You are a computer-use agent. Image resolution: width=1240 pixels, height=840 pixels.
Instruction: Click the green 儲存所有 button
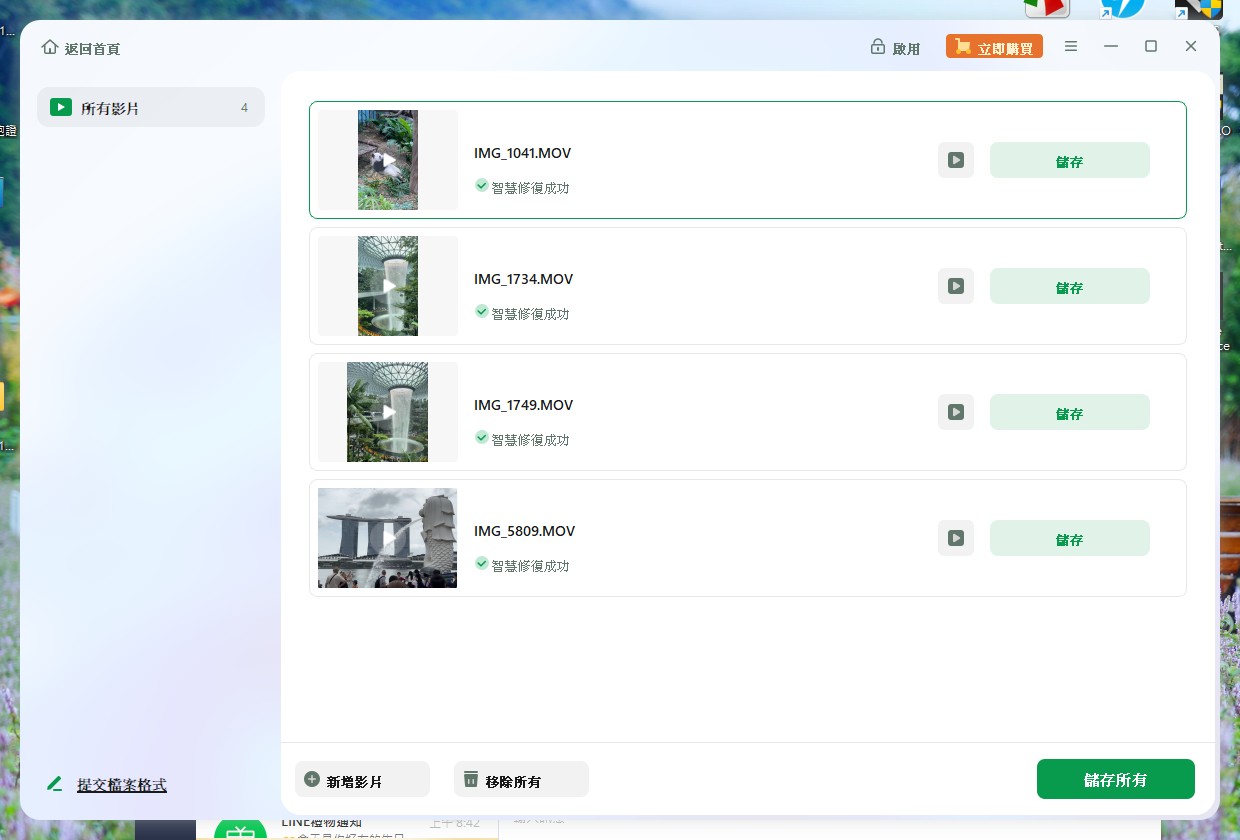[x=1116, y=779]
